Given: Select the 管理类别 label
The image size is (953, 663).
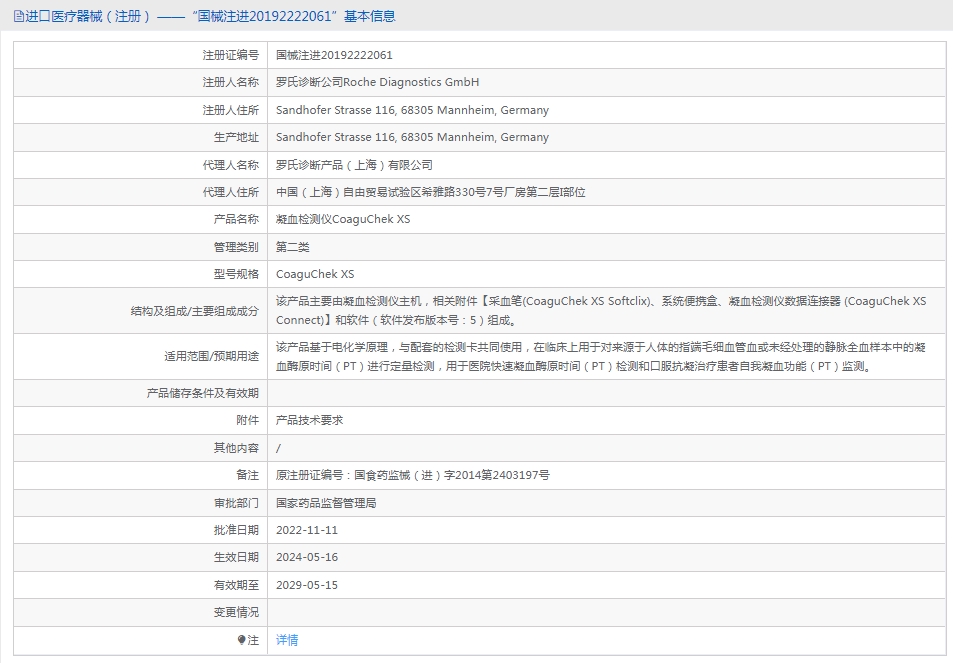Looking at the screenshot, I should [236, 247].
